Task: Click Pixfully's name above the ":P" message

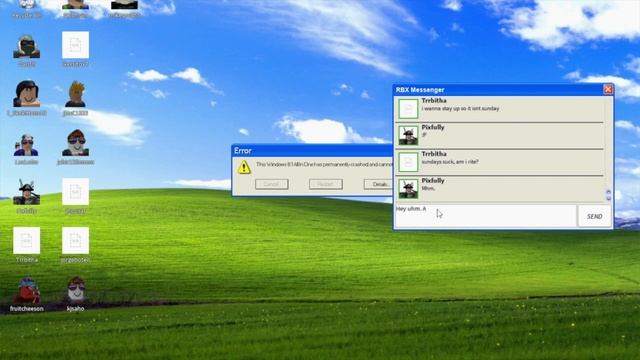Action: 433,127
